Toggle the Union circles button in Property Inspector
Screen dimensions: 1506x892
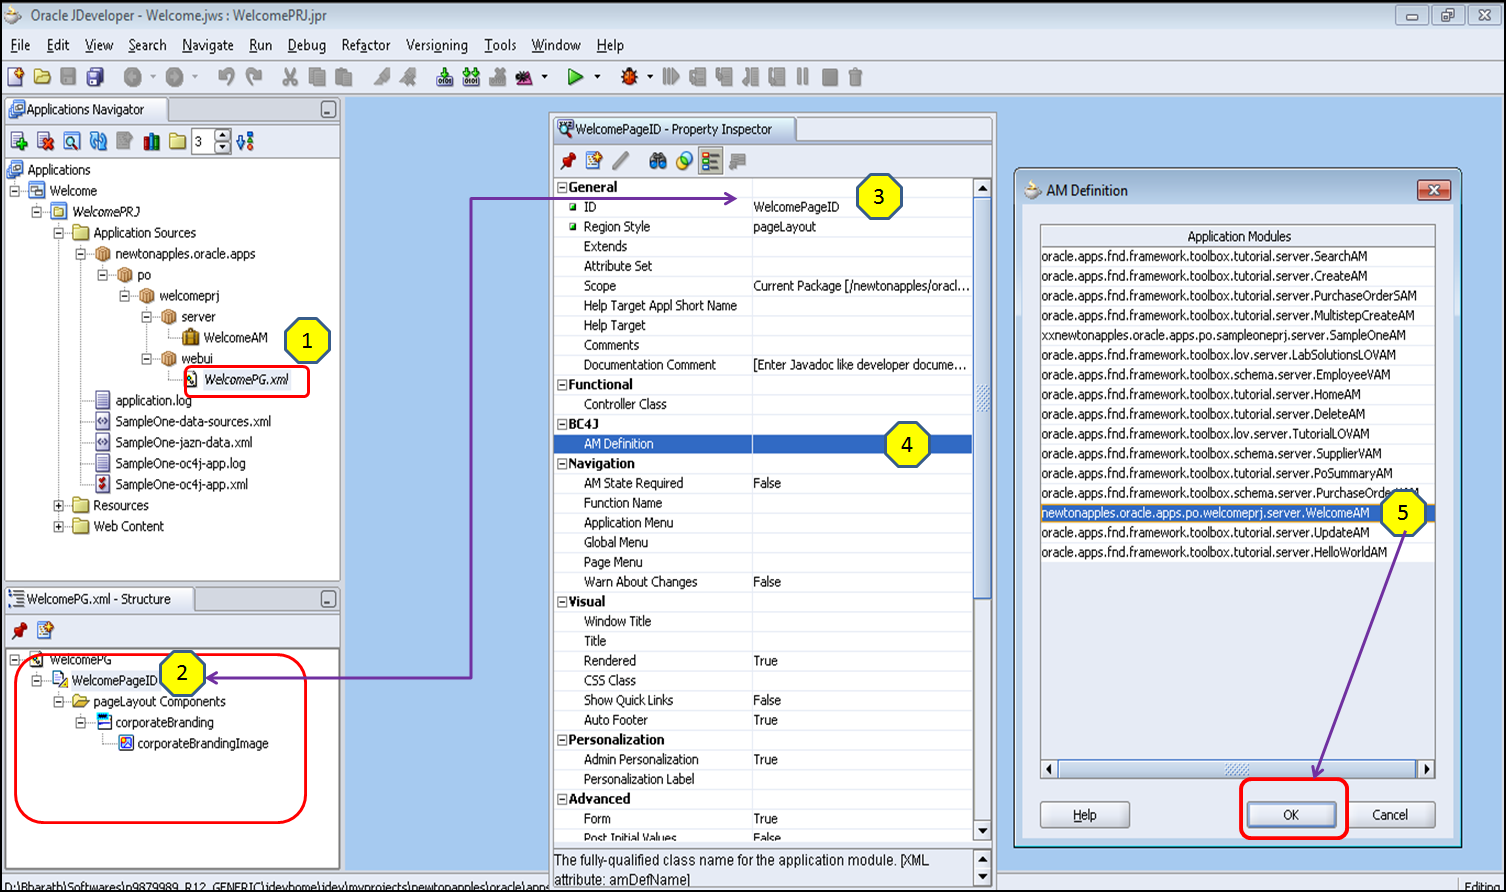tap(684, 161)
